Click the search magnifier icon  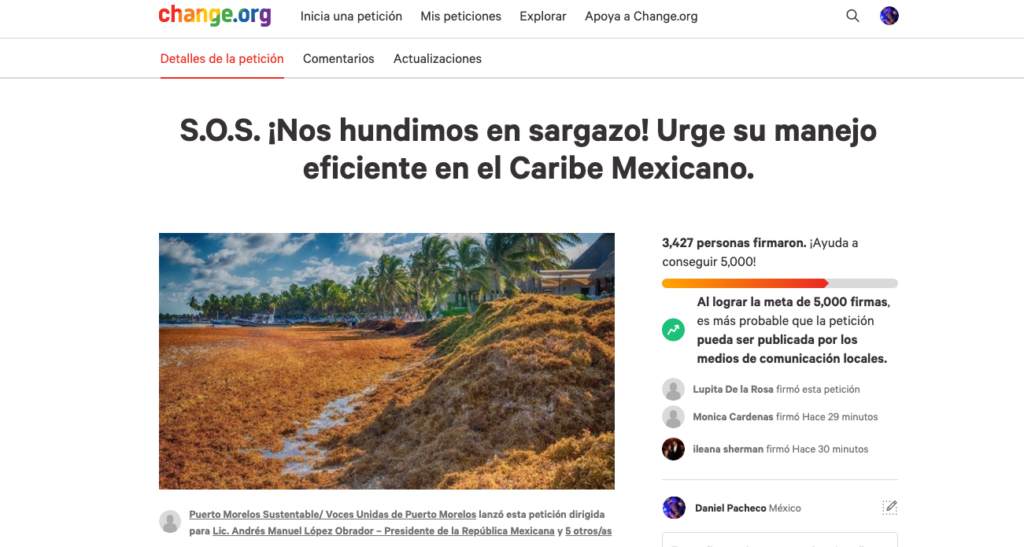click(852, 16)
